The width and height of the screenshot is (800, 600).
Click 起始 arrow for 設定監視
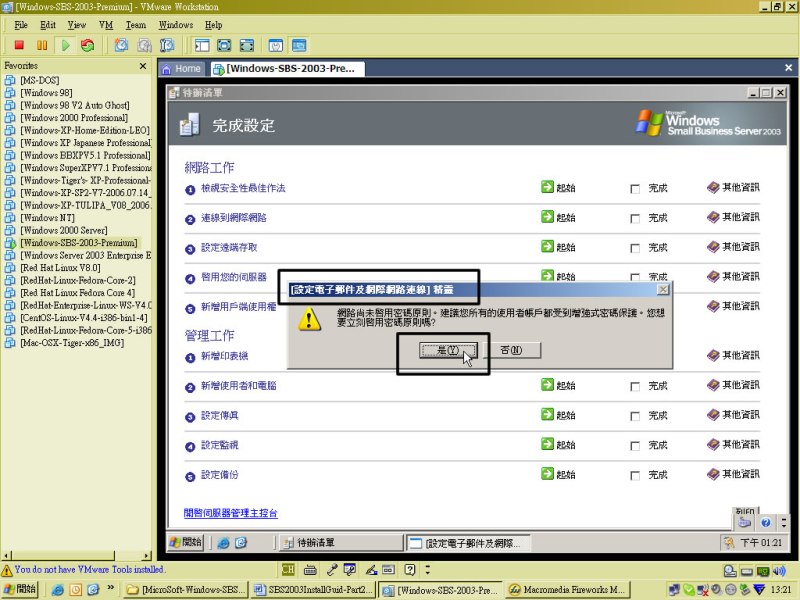547,444
